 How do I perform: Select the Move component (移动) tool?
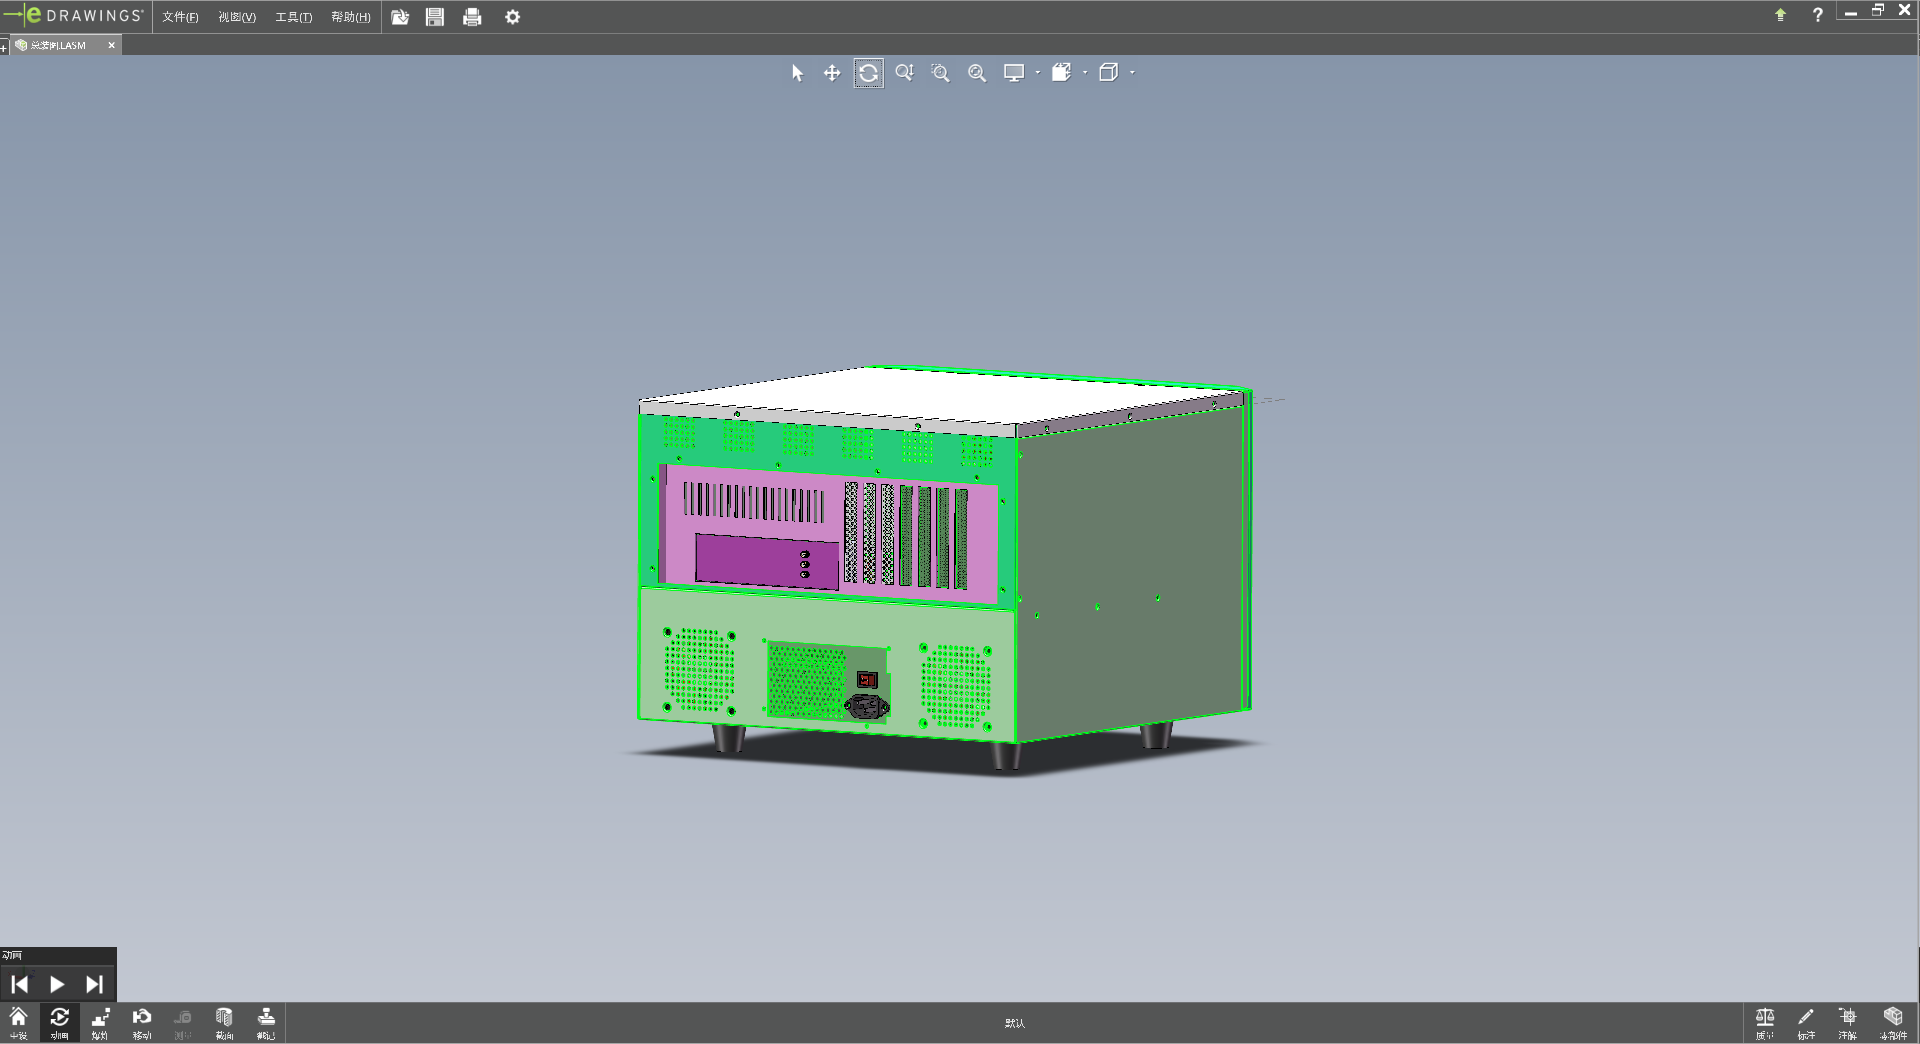pyautogui.click(x=142, y=1022)
